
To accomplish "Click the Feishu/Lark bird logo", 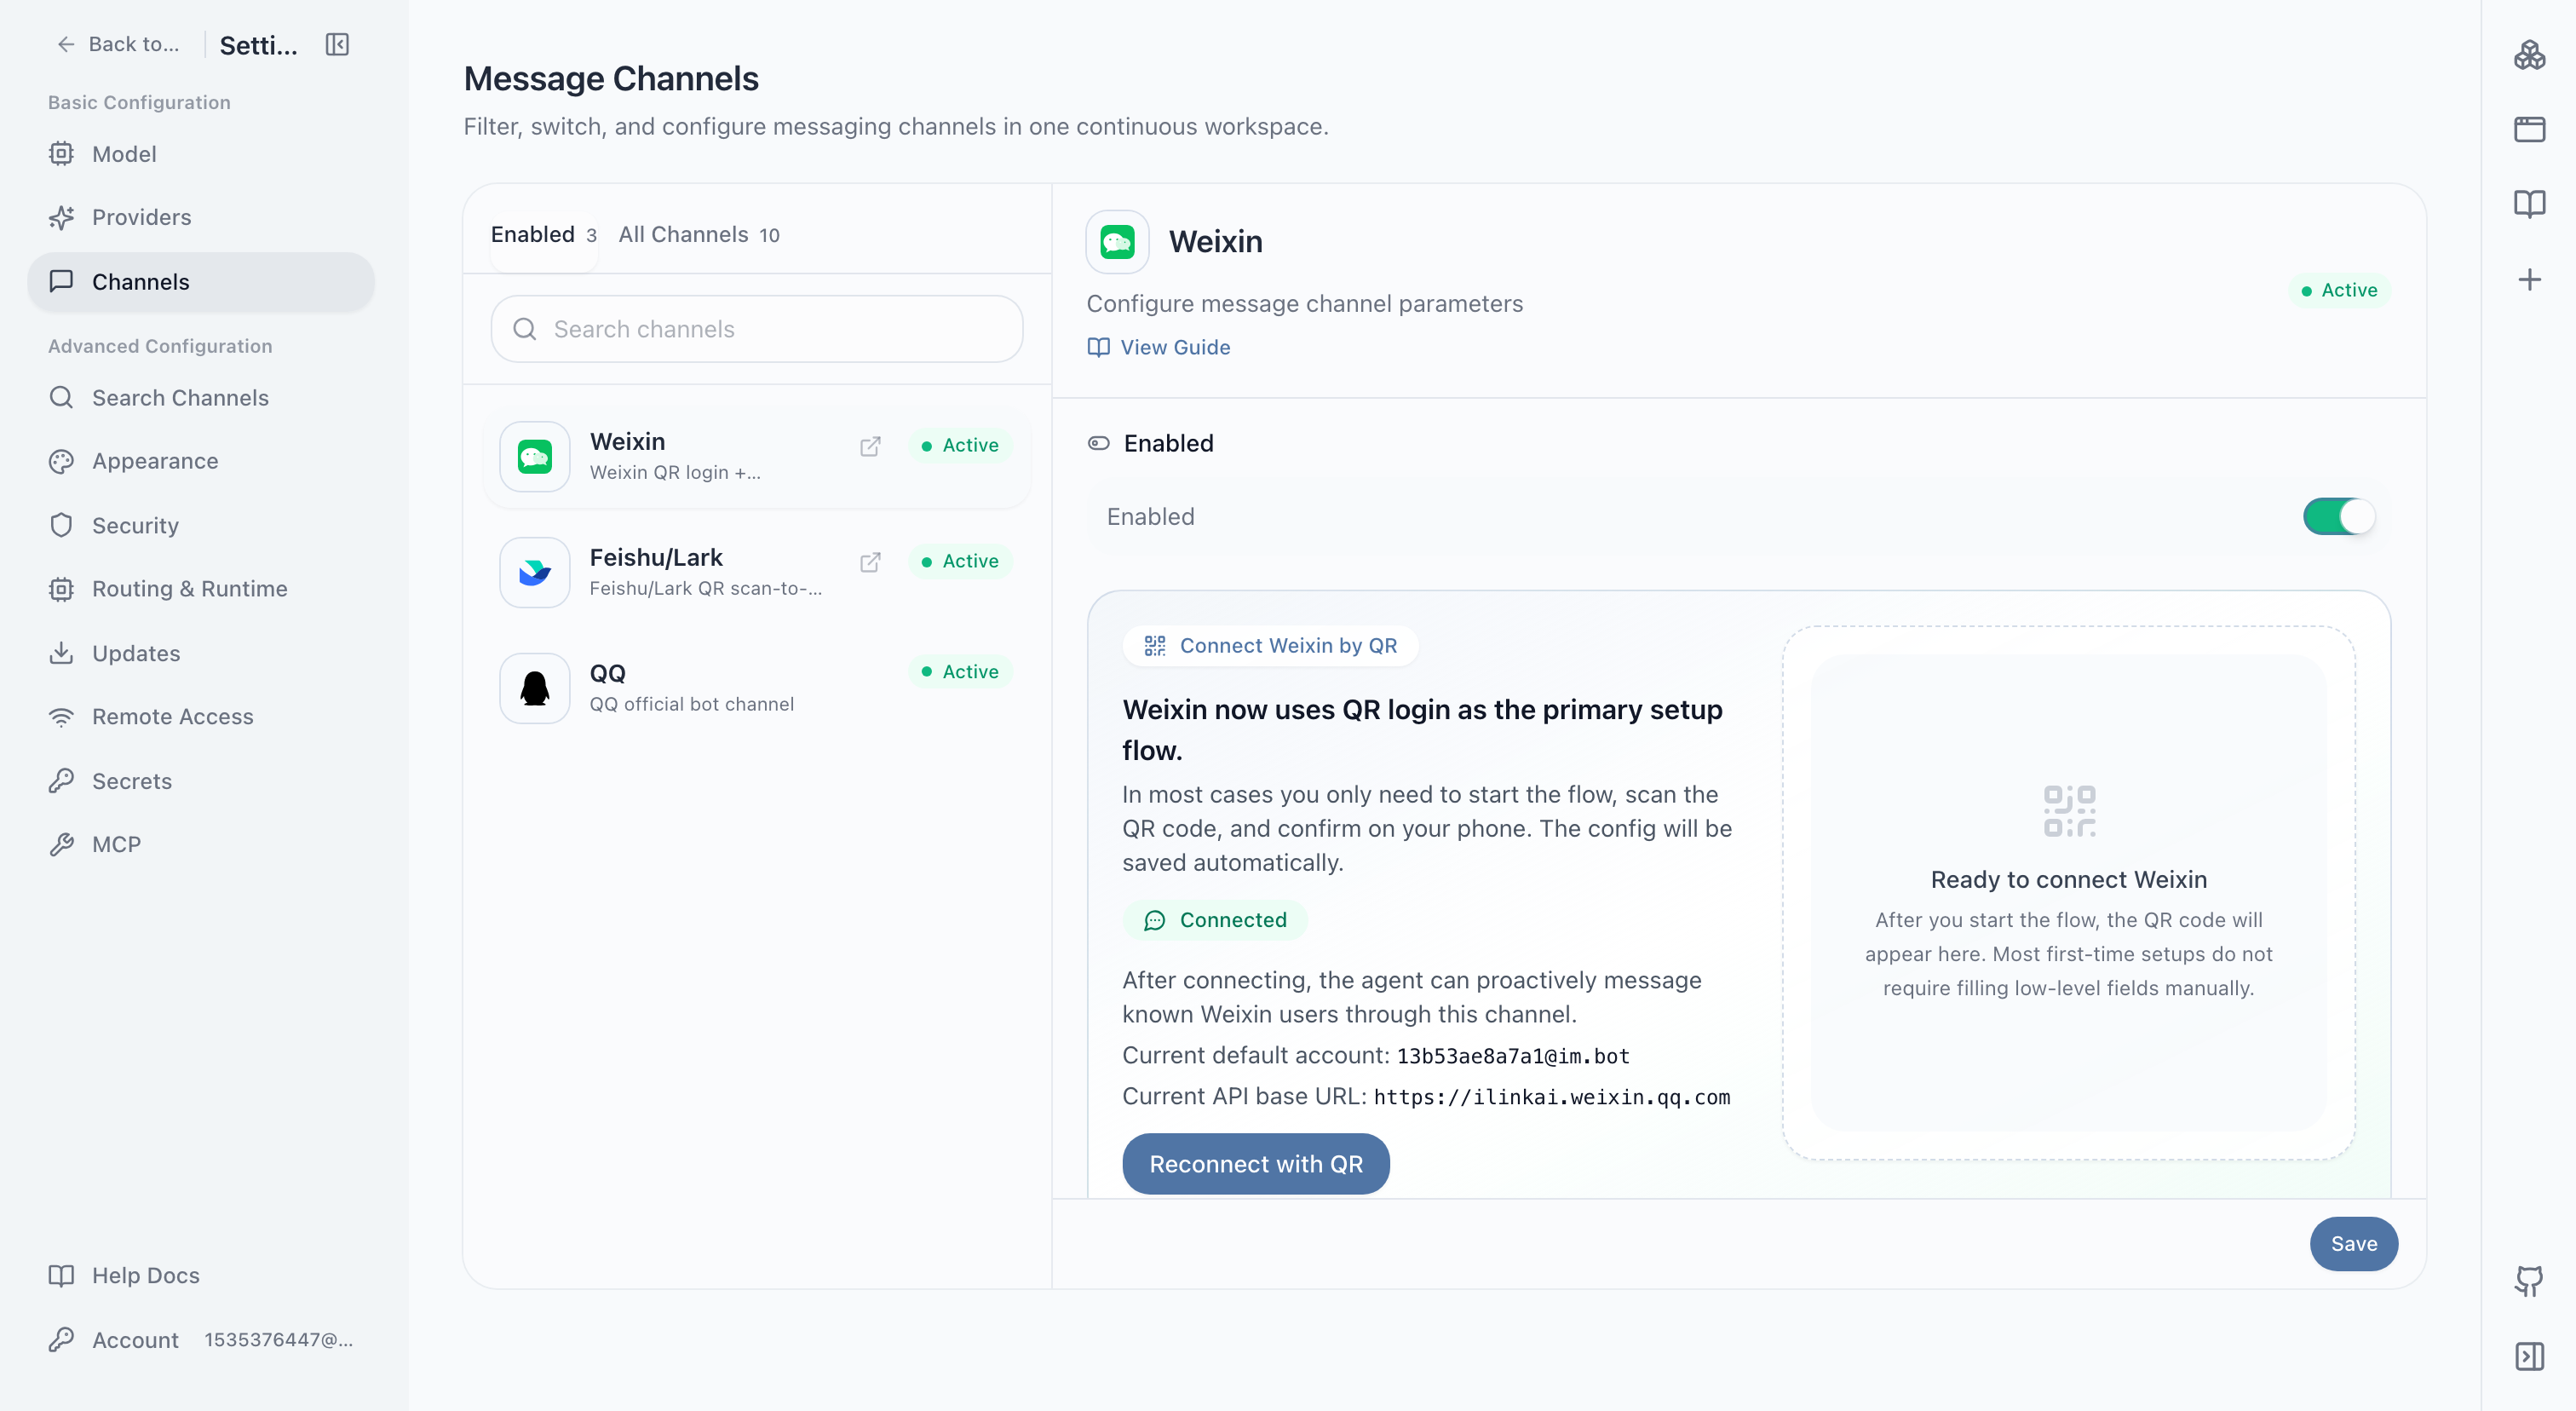I will (535, 573).
